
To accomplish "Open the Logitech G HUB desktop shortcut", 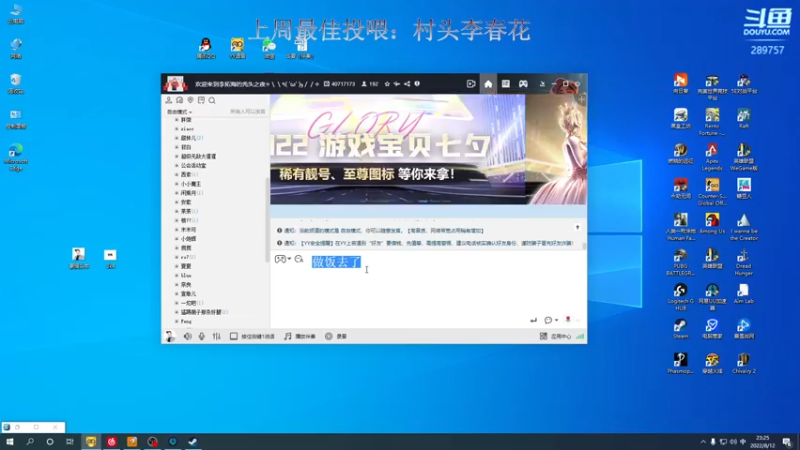I will (680, 297).
